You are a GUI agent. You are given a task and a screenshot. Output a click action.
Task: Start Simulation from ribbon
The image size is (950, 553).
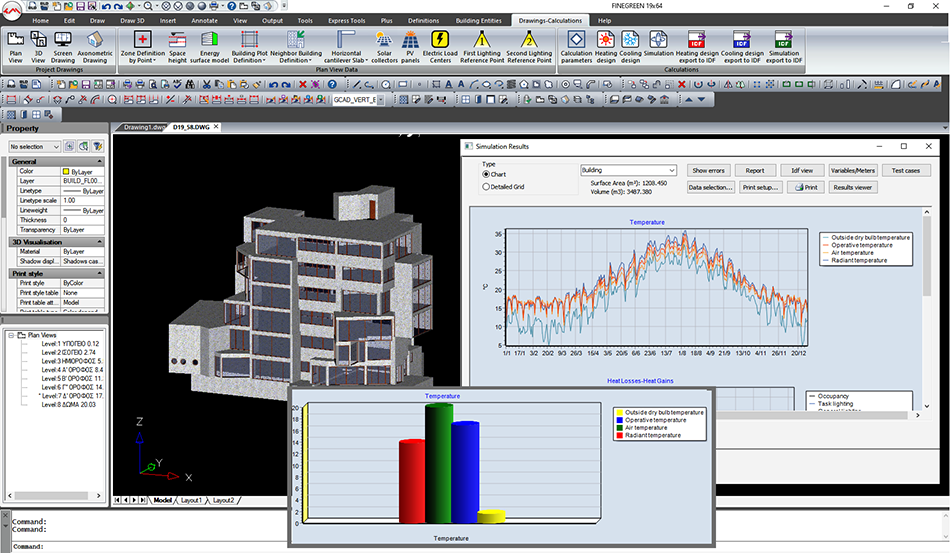click(x=659, y=47)
